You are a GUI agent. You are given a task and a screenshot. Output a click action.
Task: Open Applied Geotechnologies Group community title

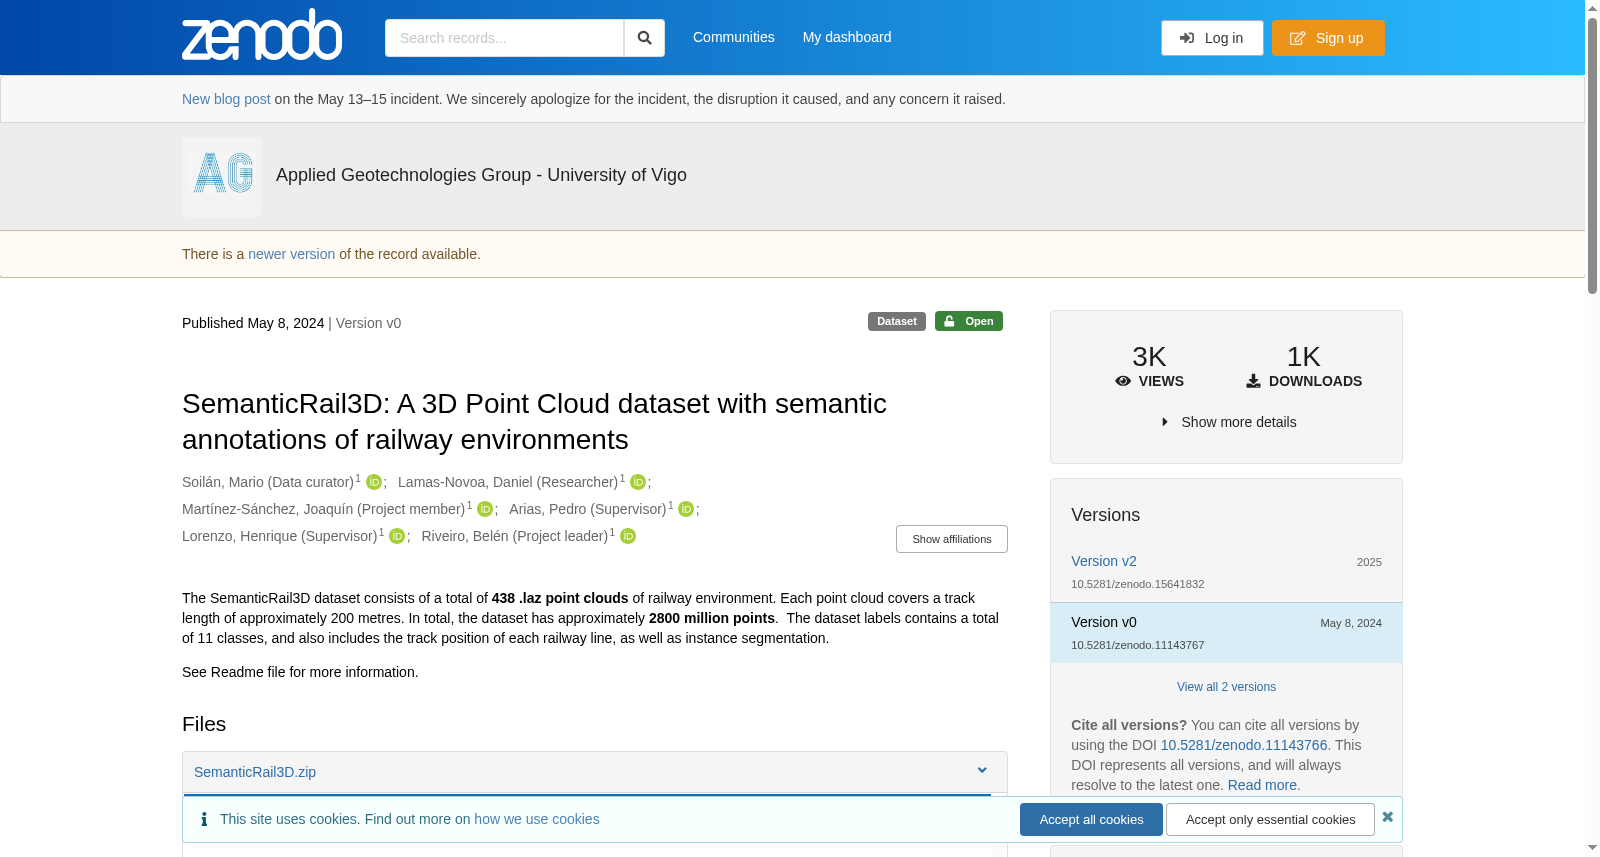click(x=481, y=175)
